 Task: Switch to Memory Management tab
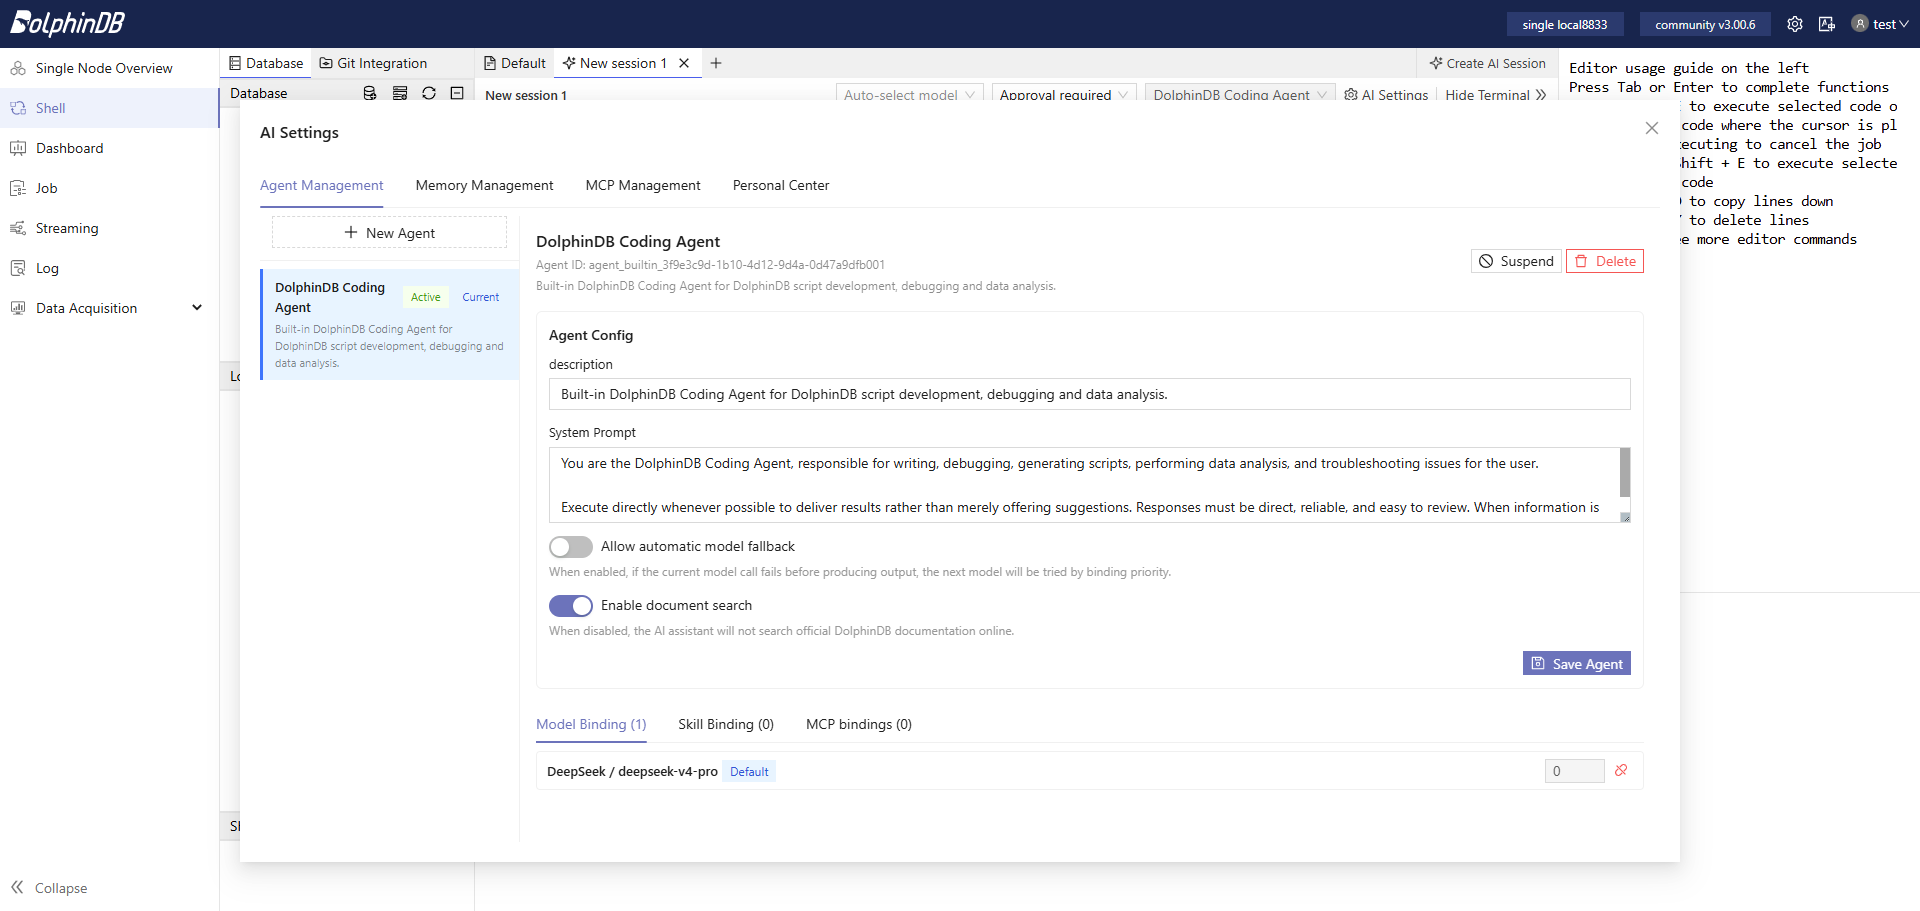coord(484,185)
